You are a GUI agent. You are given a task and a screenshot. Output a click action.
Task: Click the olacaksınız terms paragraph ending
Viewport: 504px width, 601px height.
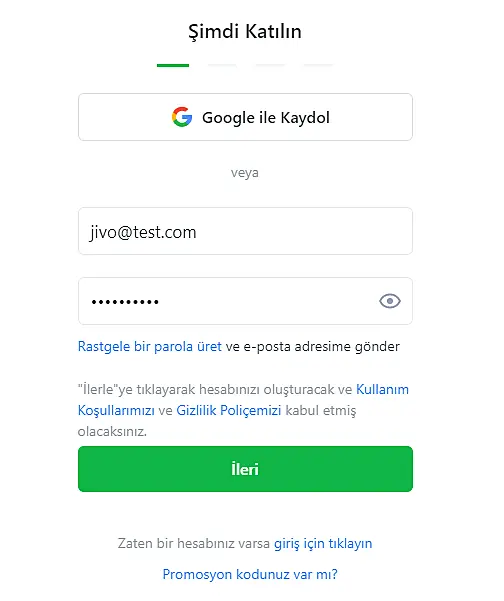(x=112, y=432)
